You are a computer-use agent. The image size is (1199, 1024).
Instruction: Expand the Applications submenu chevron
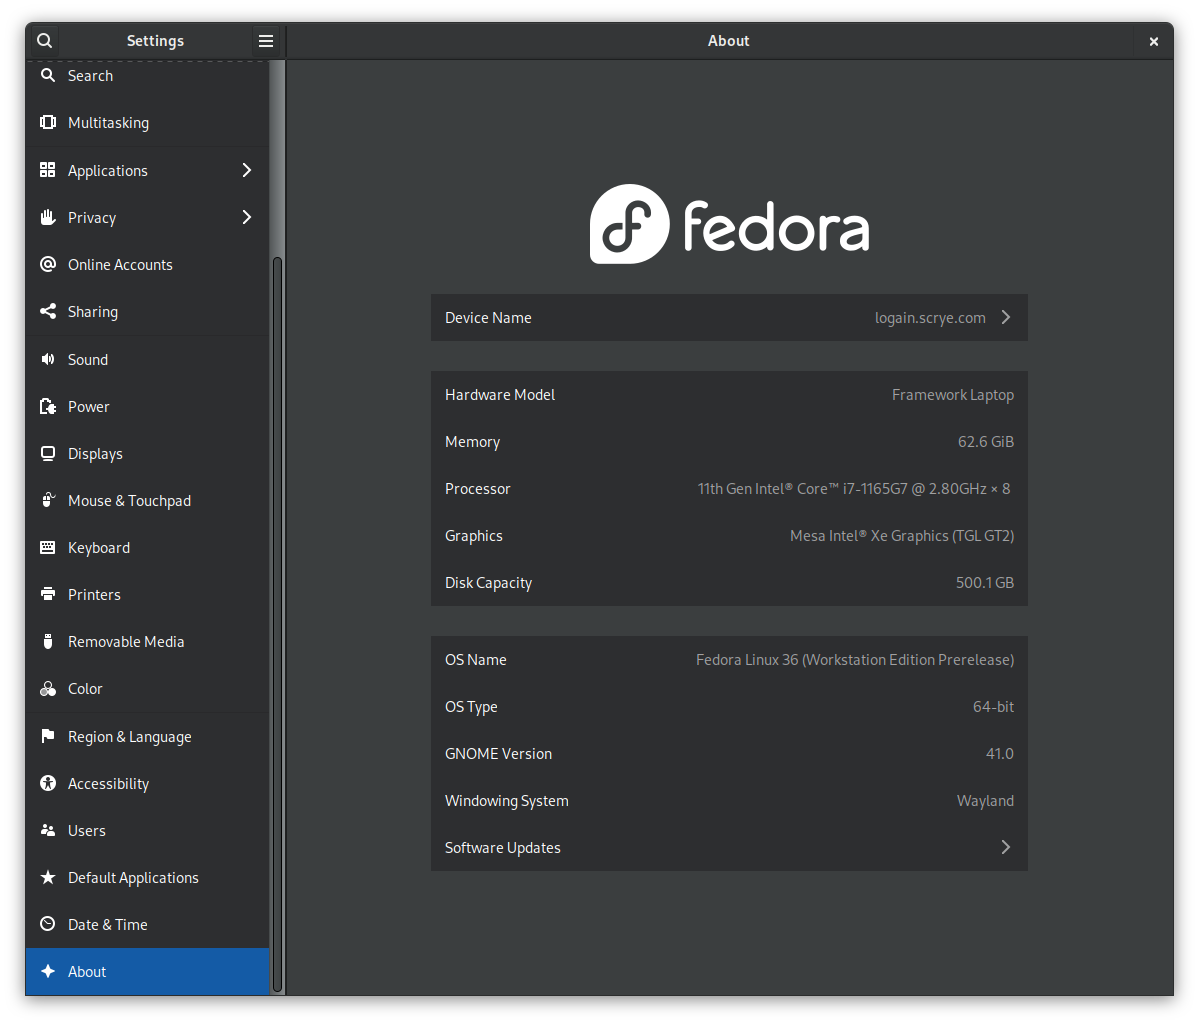[x=246, y=170]
